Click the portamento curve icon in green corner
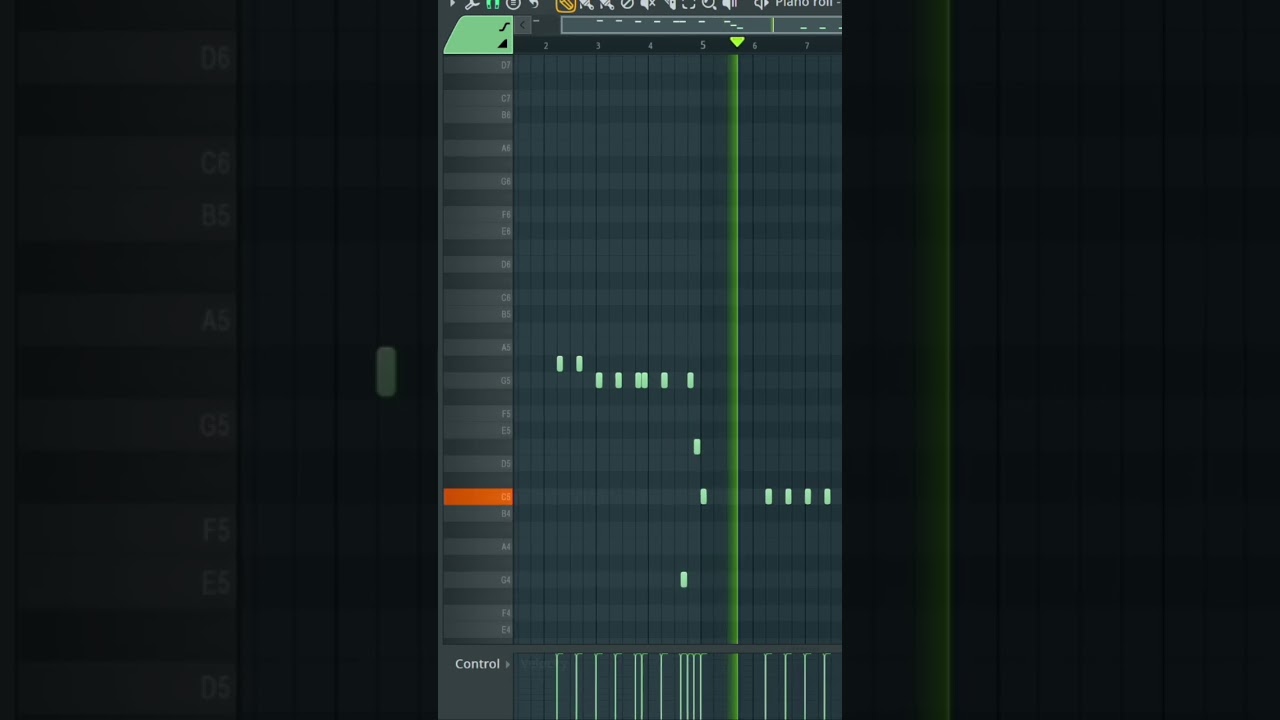 point(504,27)
